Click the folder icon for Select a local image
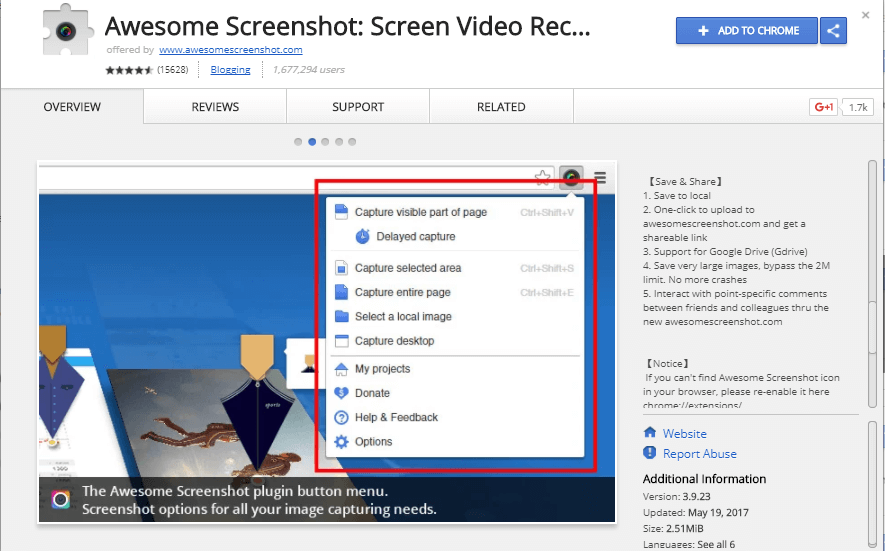 341,316
